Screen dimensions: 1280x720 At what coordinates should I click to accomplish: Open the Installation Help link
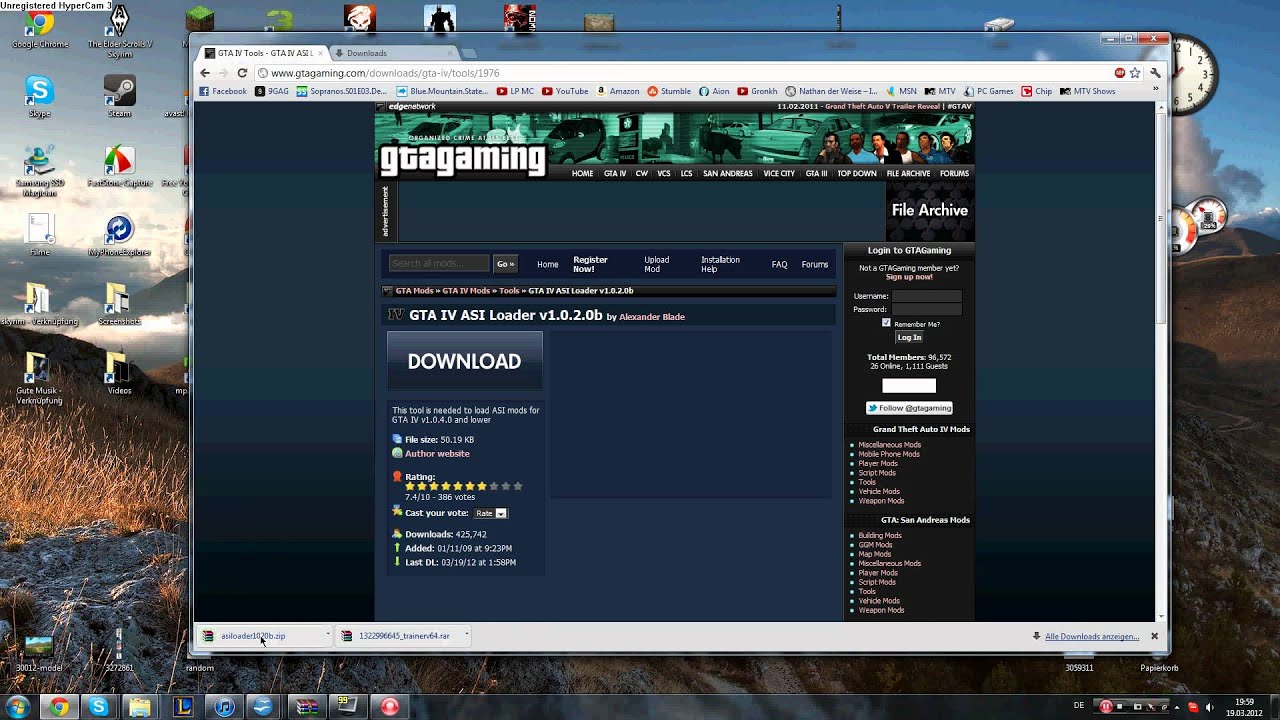pyautogui.click(x=720, y=264)
